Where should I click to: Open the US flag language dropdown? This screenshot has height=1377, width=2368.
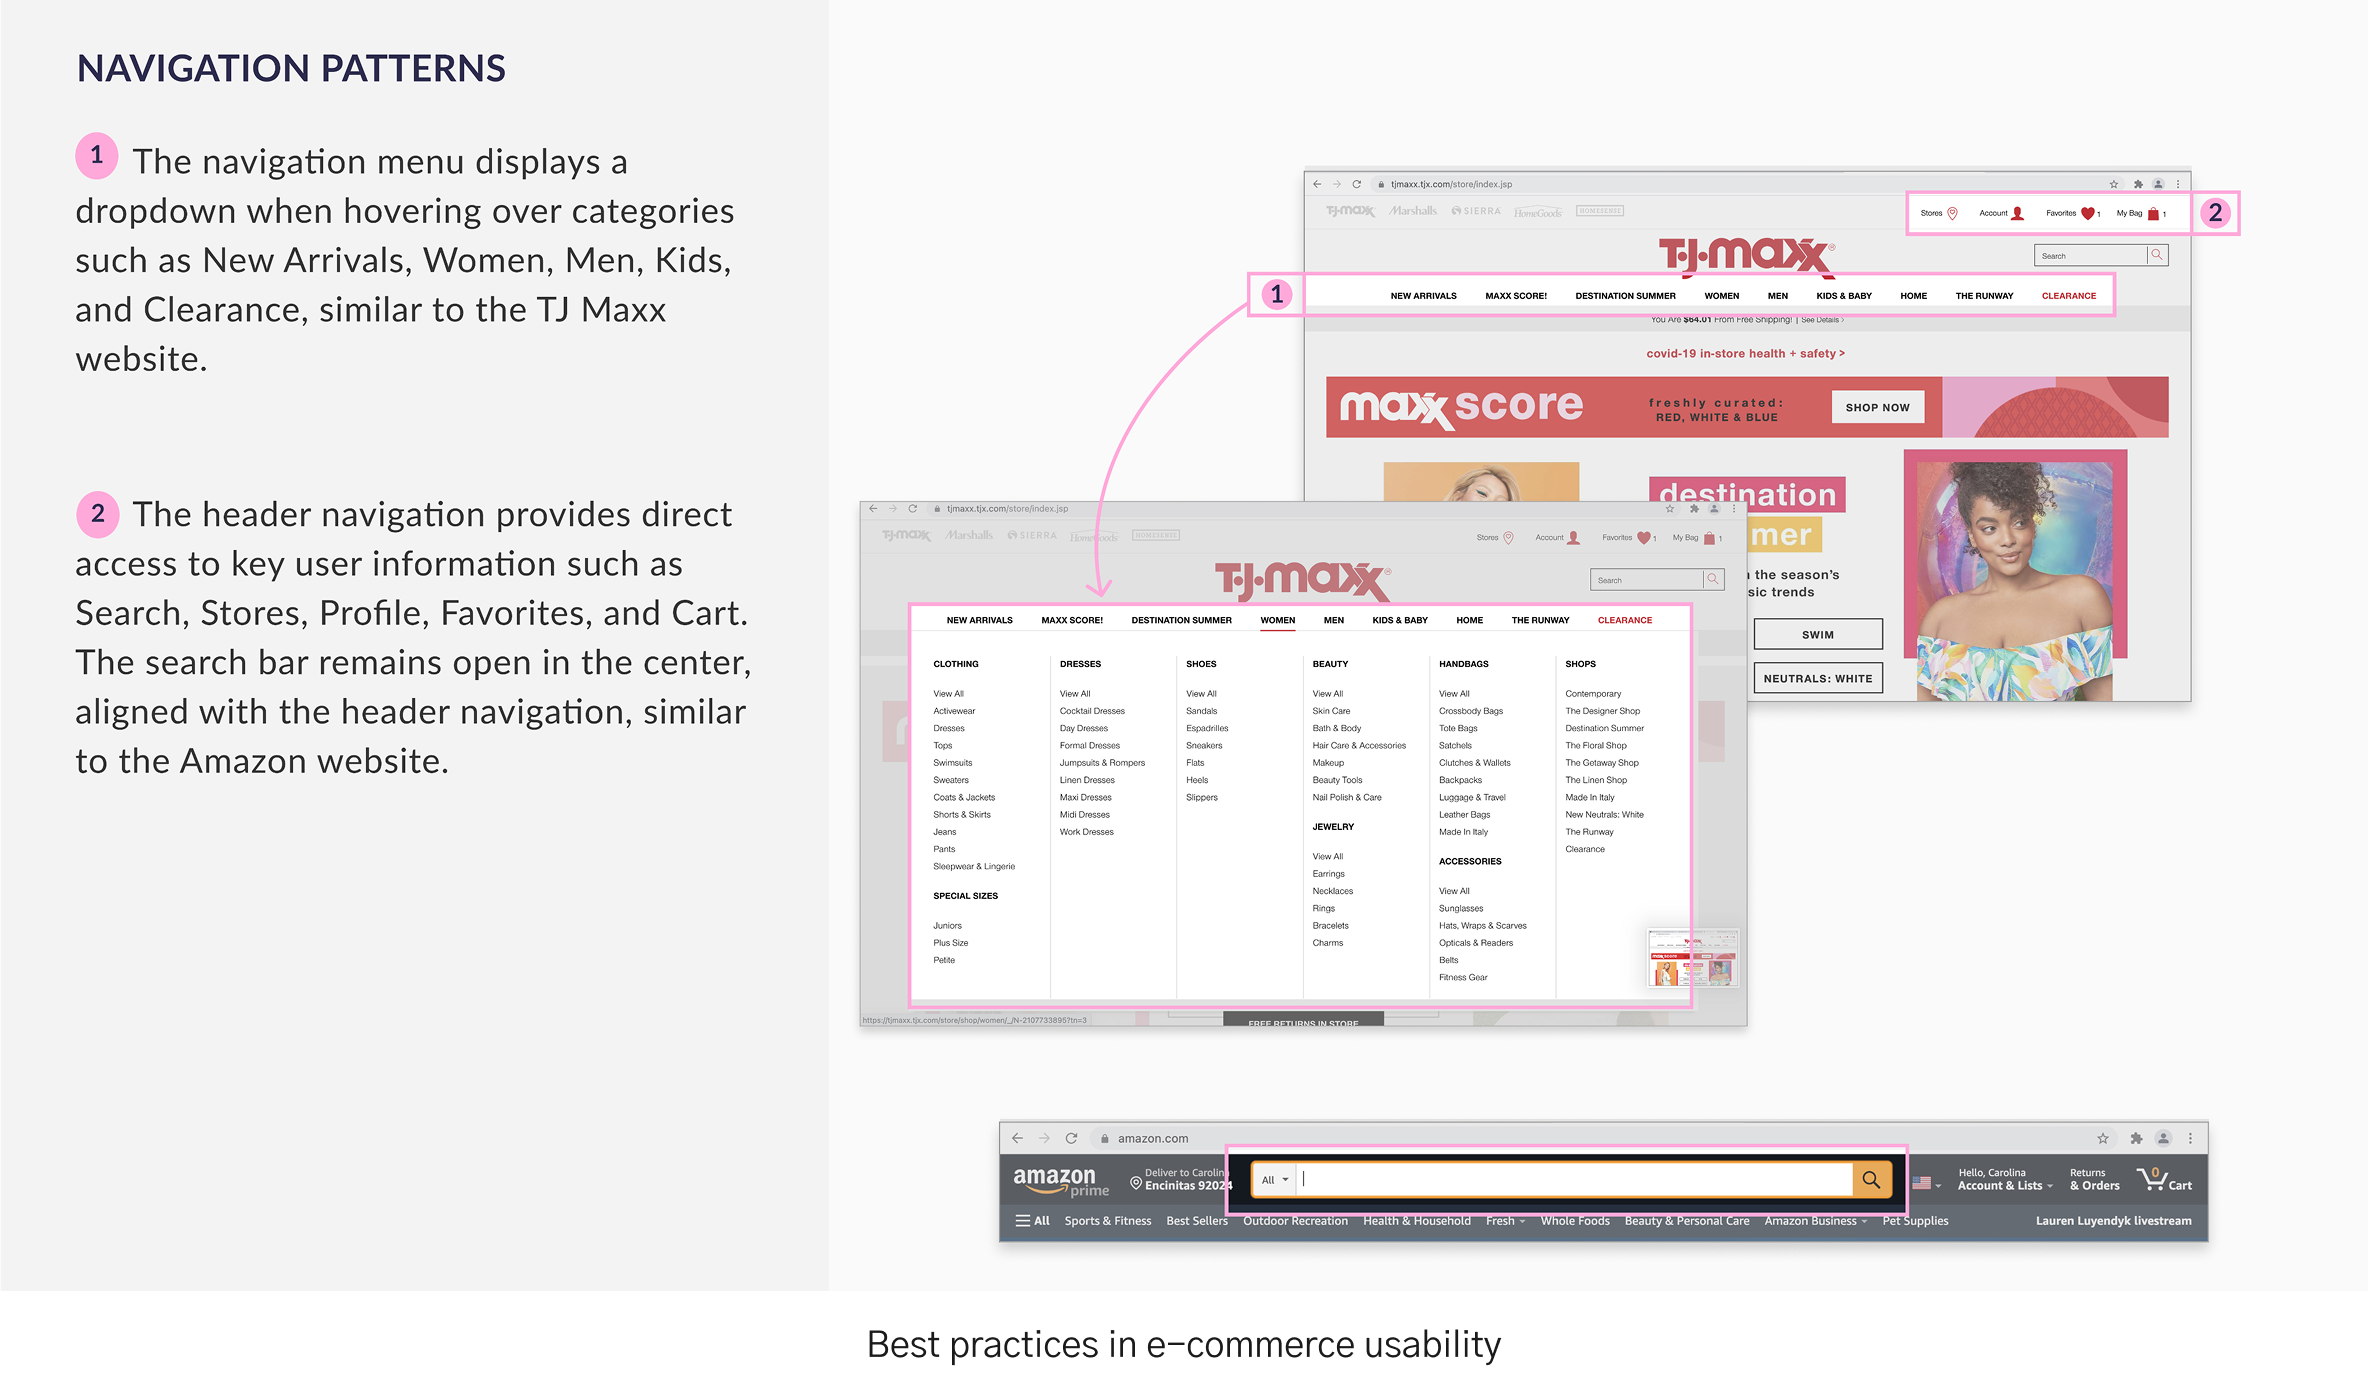click(1926, 1183)
